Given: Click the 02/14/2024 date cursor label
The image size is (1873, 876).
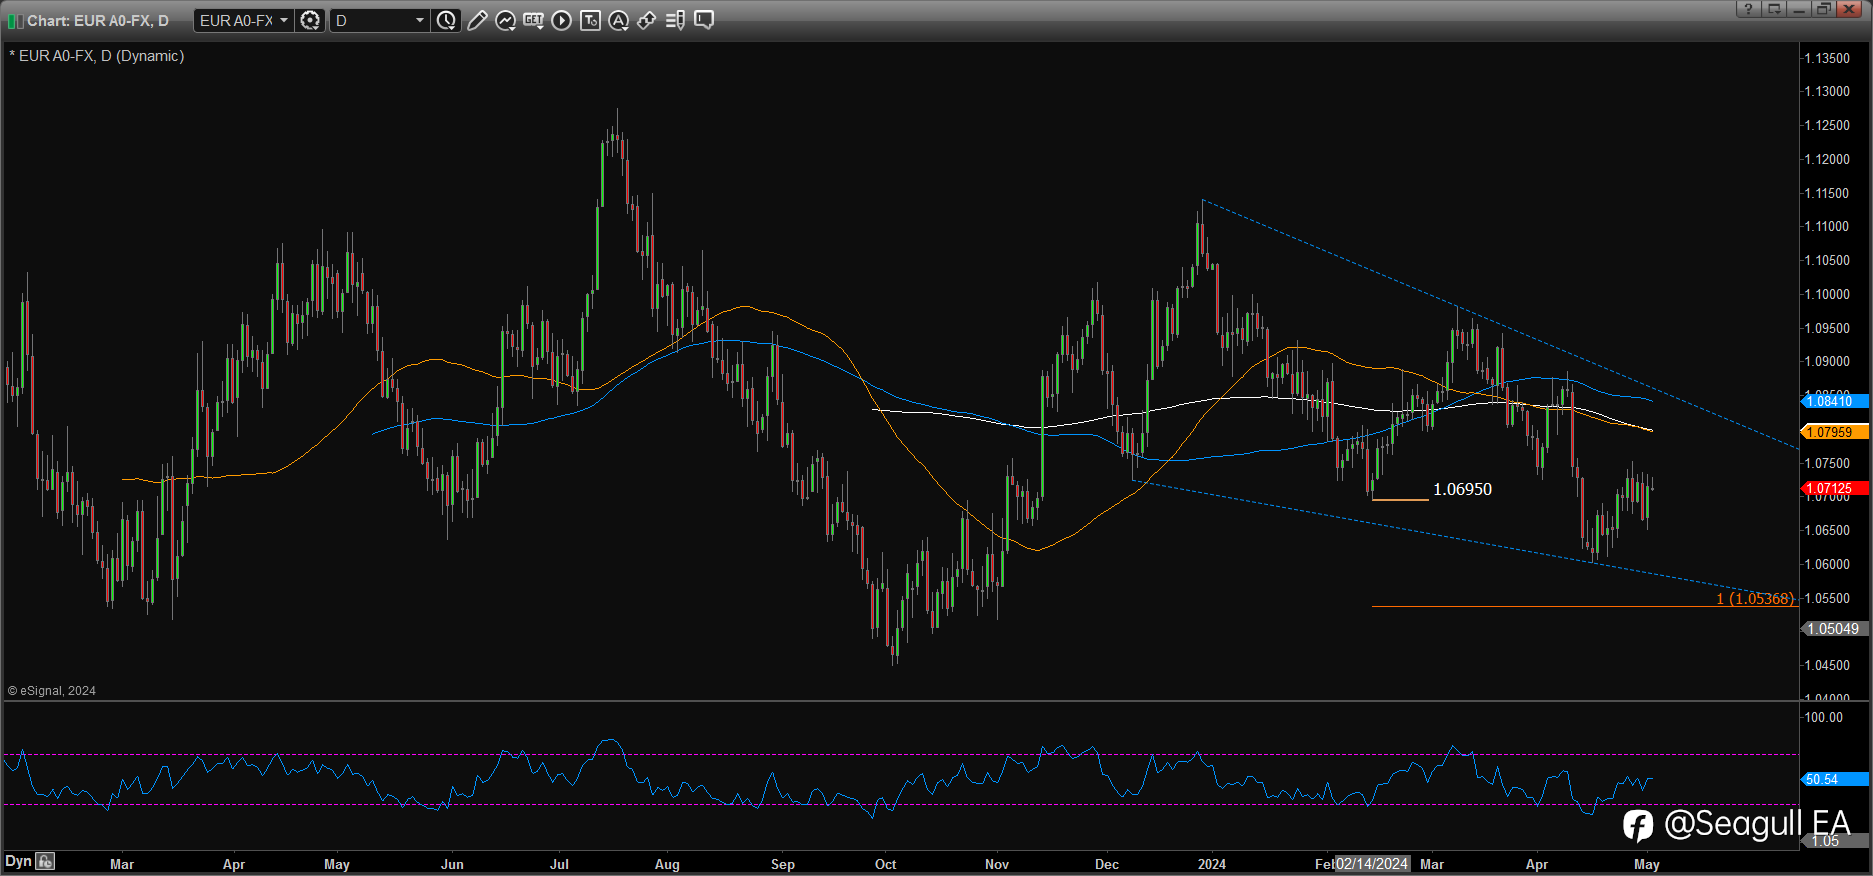Looking at the screenshot, I should tap(1372, 864).
